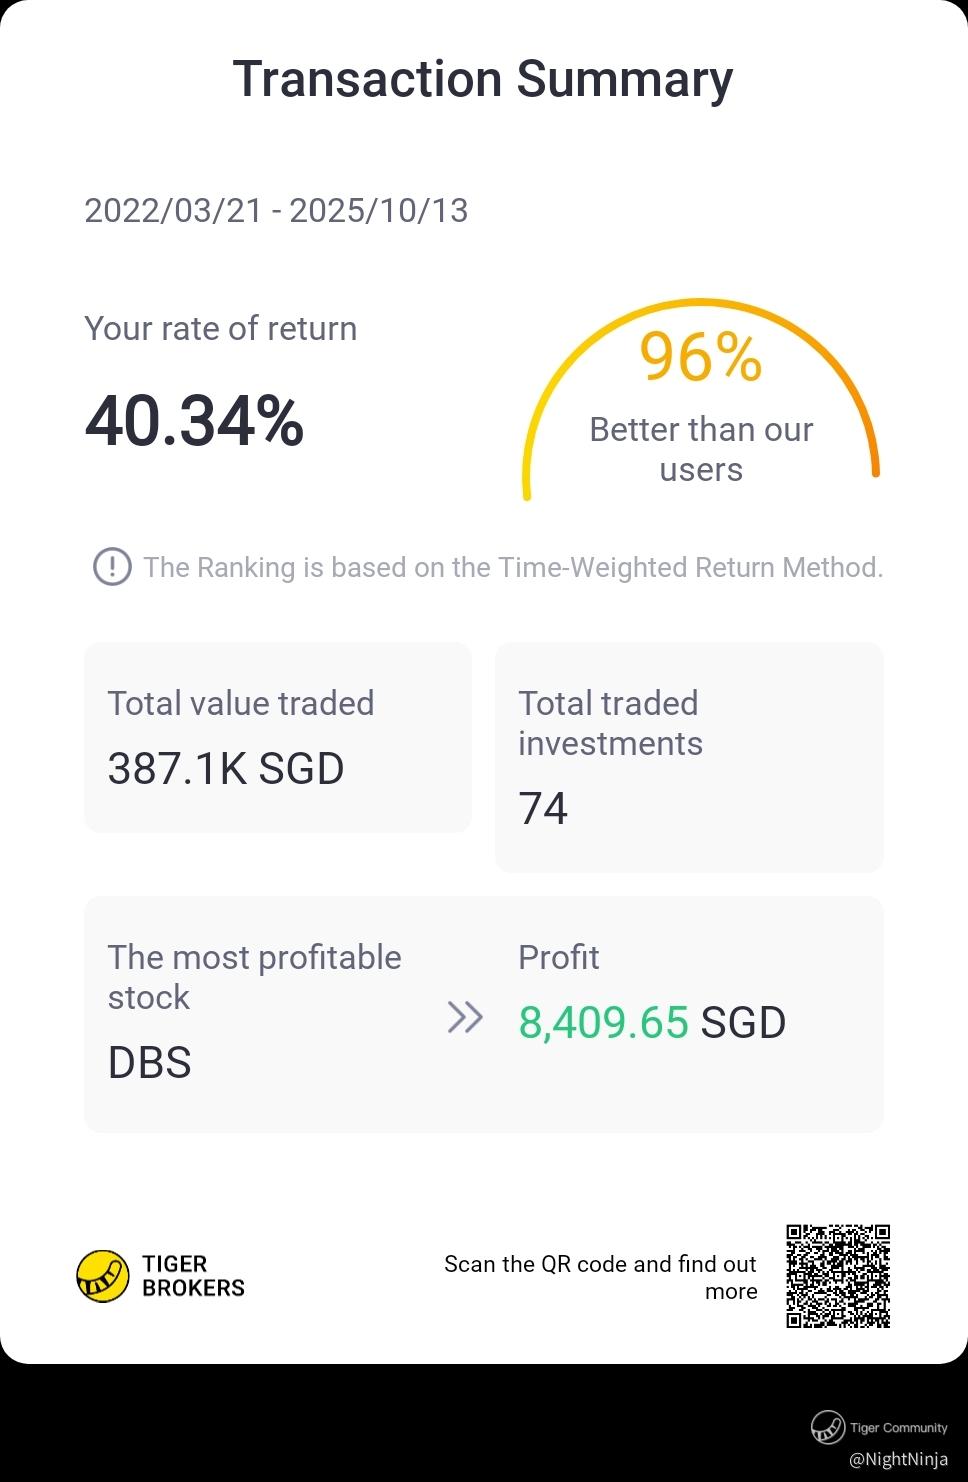968x1482 pixels.
Task: Select the most profitable stock DBS
Action: pos(150,1062)
